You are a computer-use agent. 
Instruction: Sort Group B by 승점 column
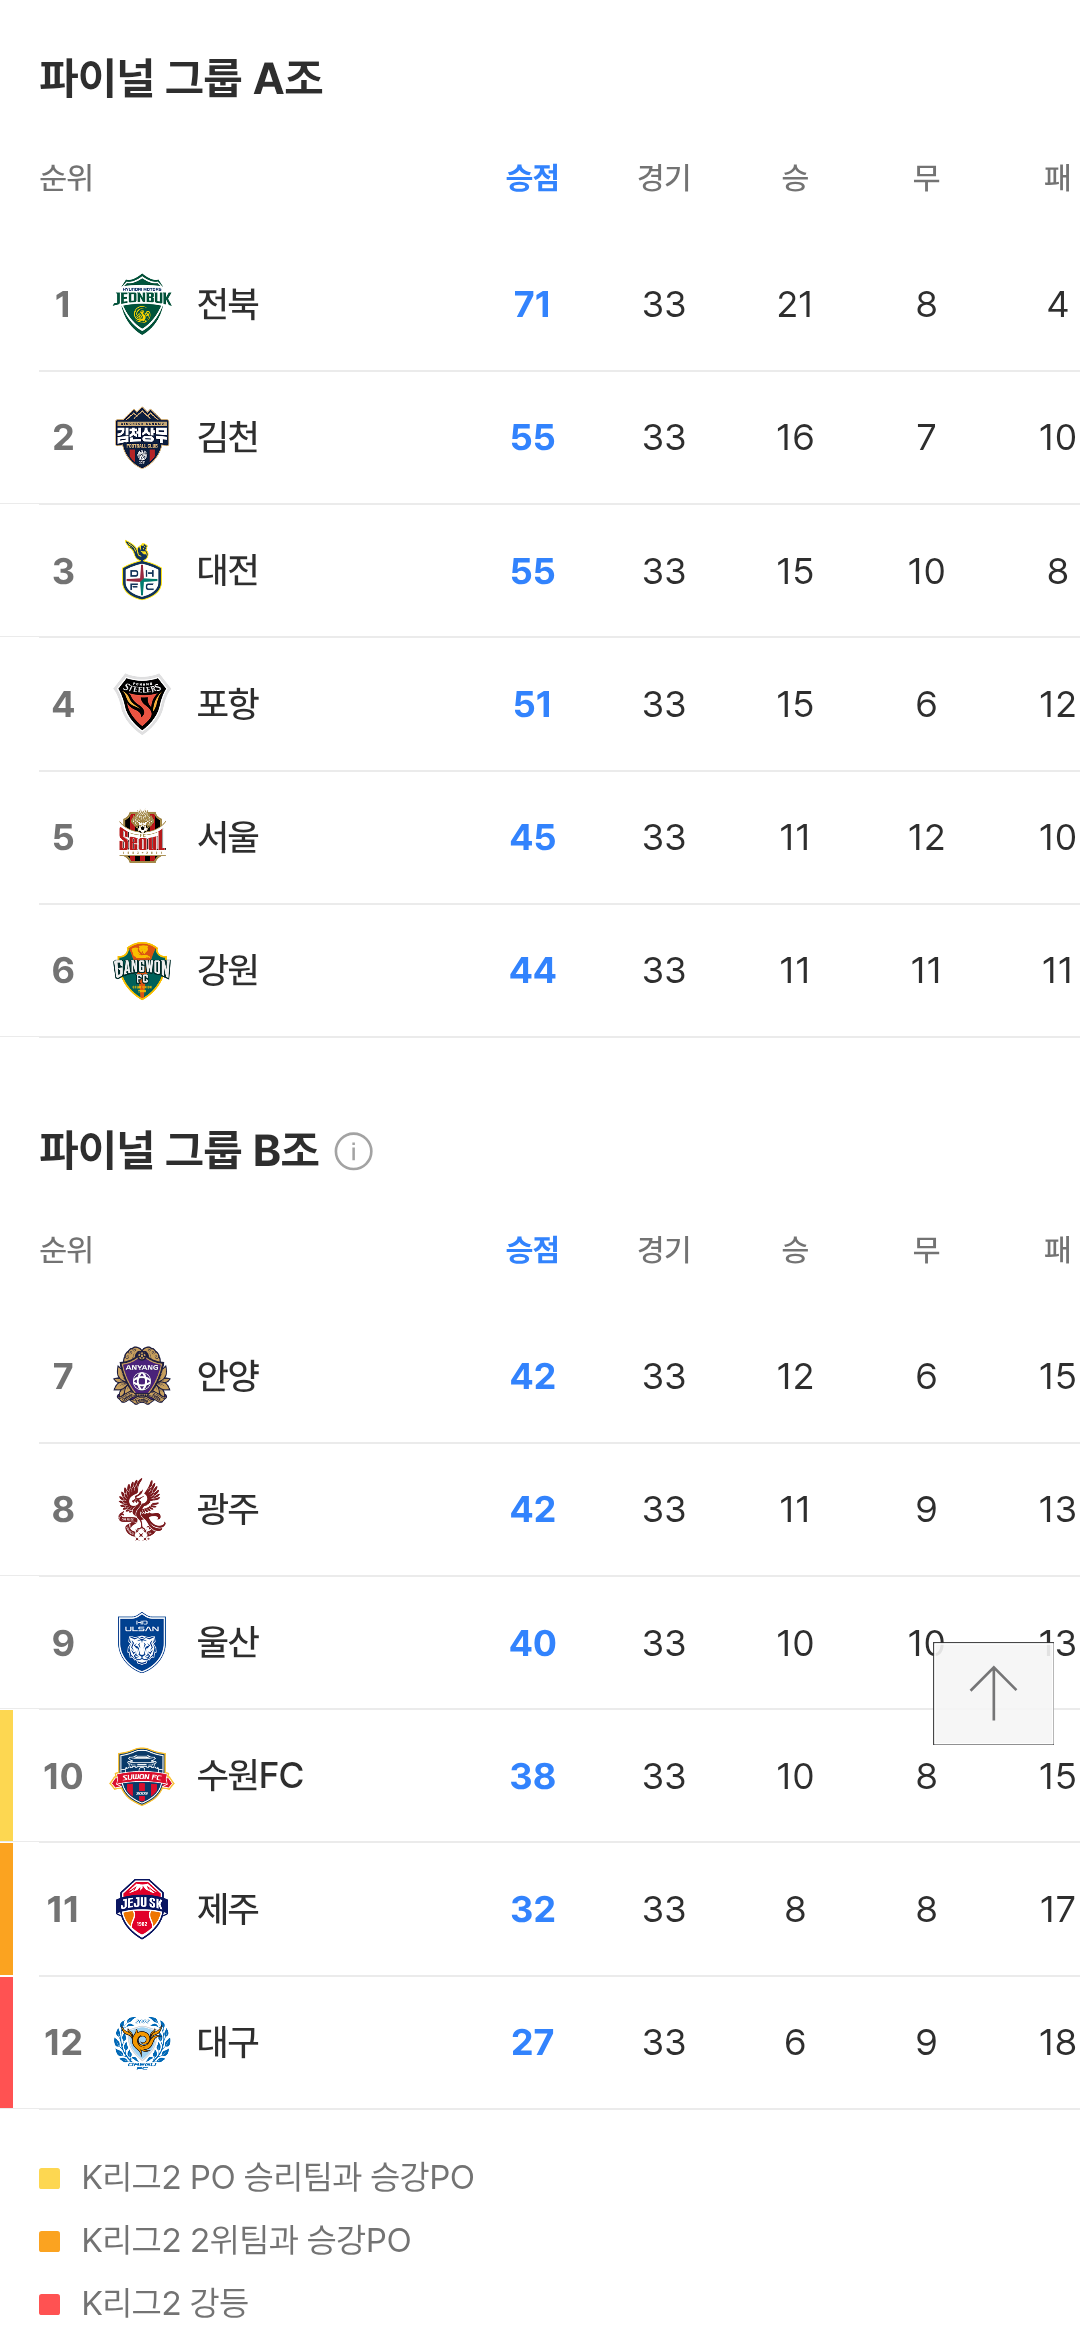(532, 1250)
